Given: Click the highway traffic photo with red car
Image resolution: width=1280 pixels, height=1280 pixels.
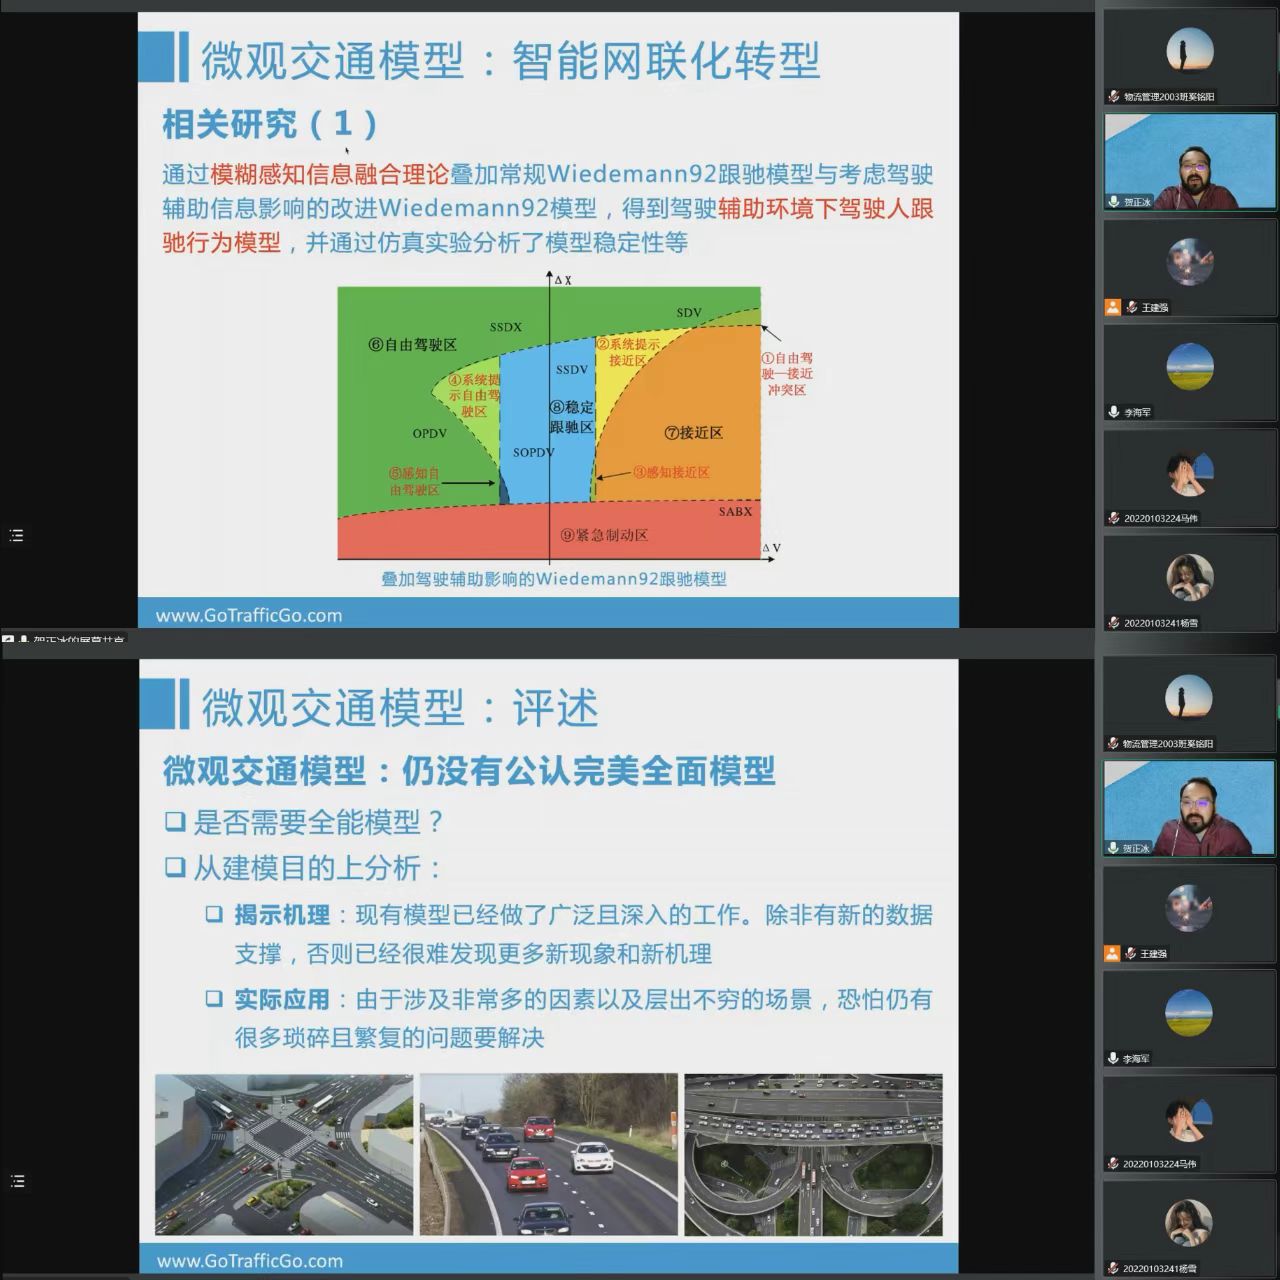Looking at the screenshot, I should [548, 1154].
